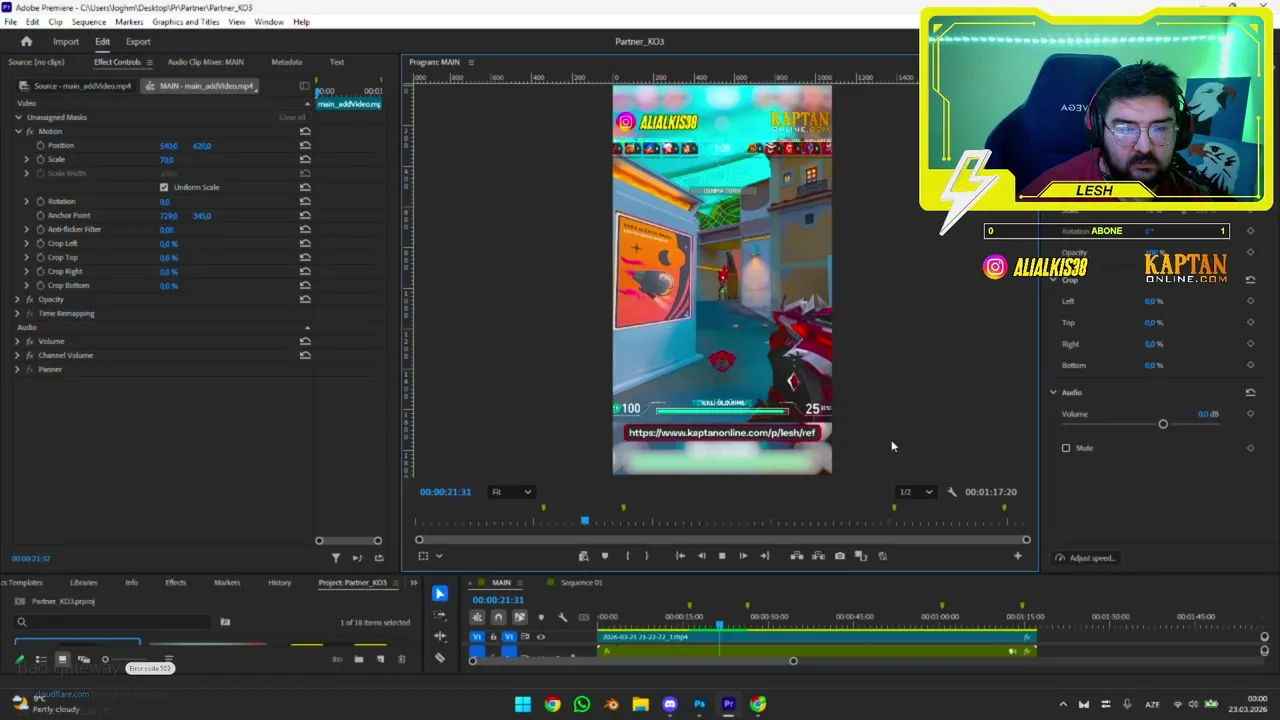The image size is (1280, 720).
Task: Toggle Linked Selection in timeline
Action: tap(519, 618)
